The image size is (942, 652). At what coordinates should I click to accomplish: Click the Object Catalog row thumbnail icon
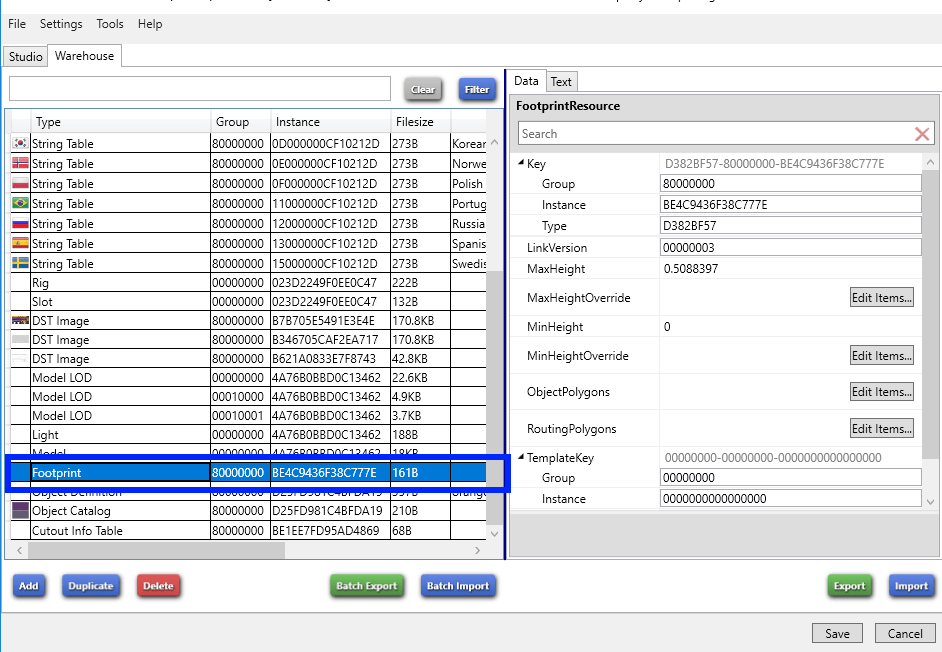tap(20, 511)
